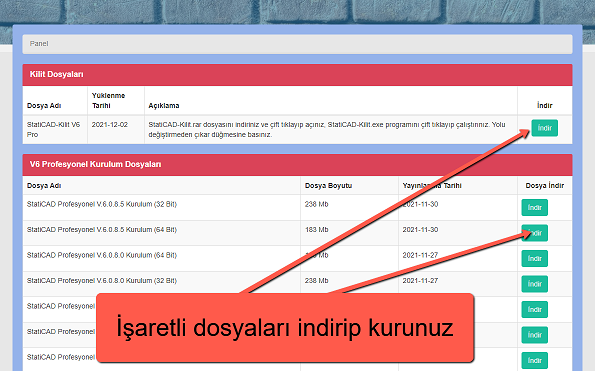The image size is (595, 371).
Task: Click the last visible İndir button
Action: click(x=534, y=360)
